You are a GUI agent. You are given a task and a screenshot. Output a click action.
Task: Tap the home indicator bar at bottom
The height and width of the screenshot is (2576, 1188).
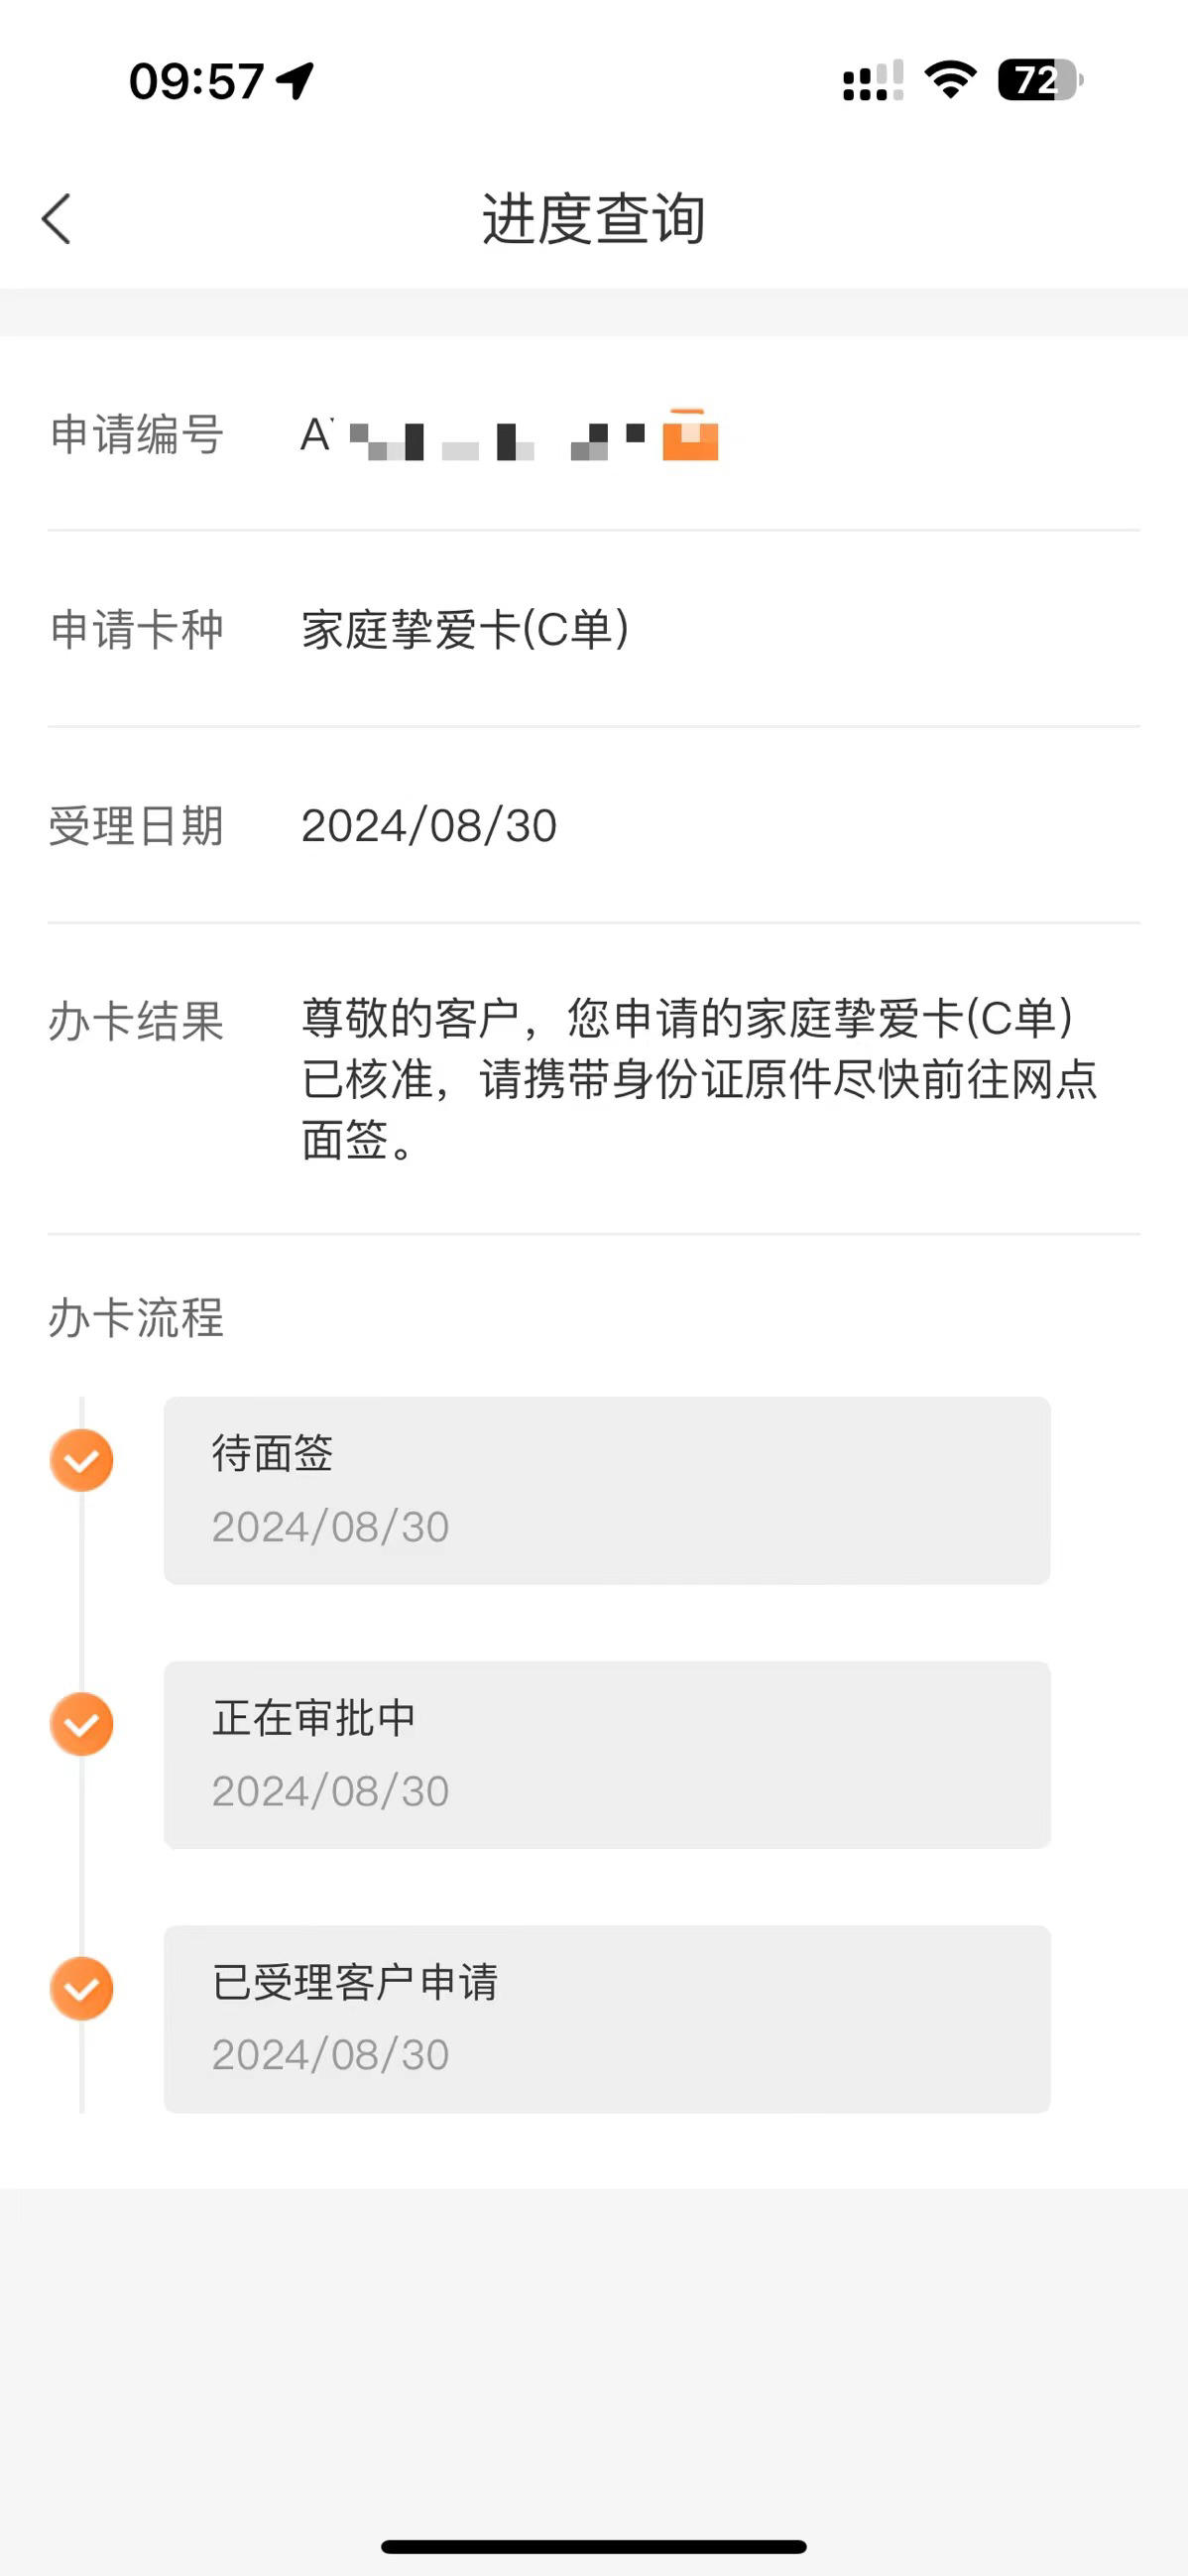(594, 2546)
